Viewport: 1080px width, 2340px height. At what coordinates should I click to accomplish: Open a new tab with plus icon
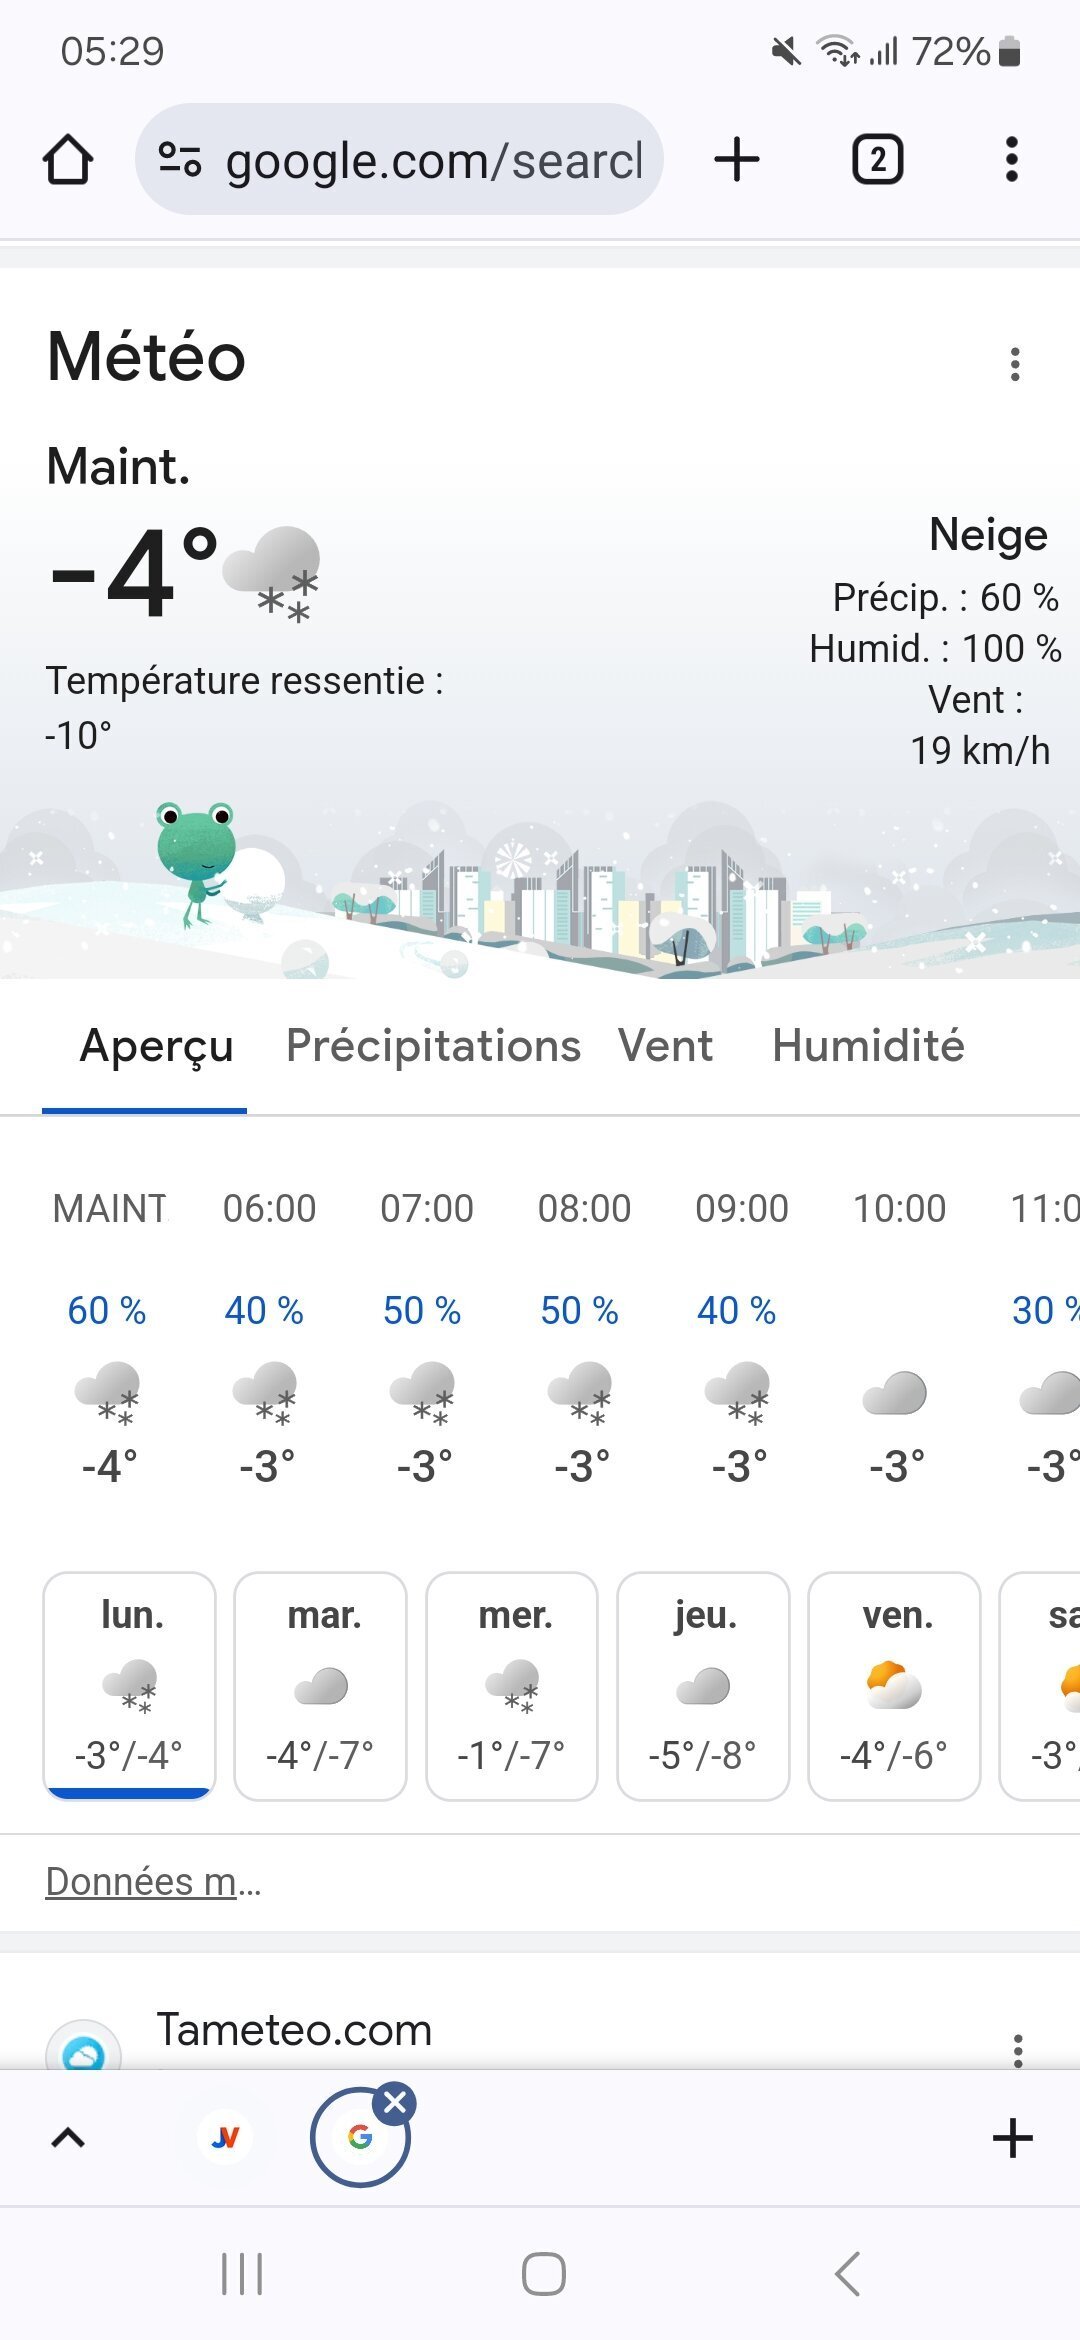(737, 160)
